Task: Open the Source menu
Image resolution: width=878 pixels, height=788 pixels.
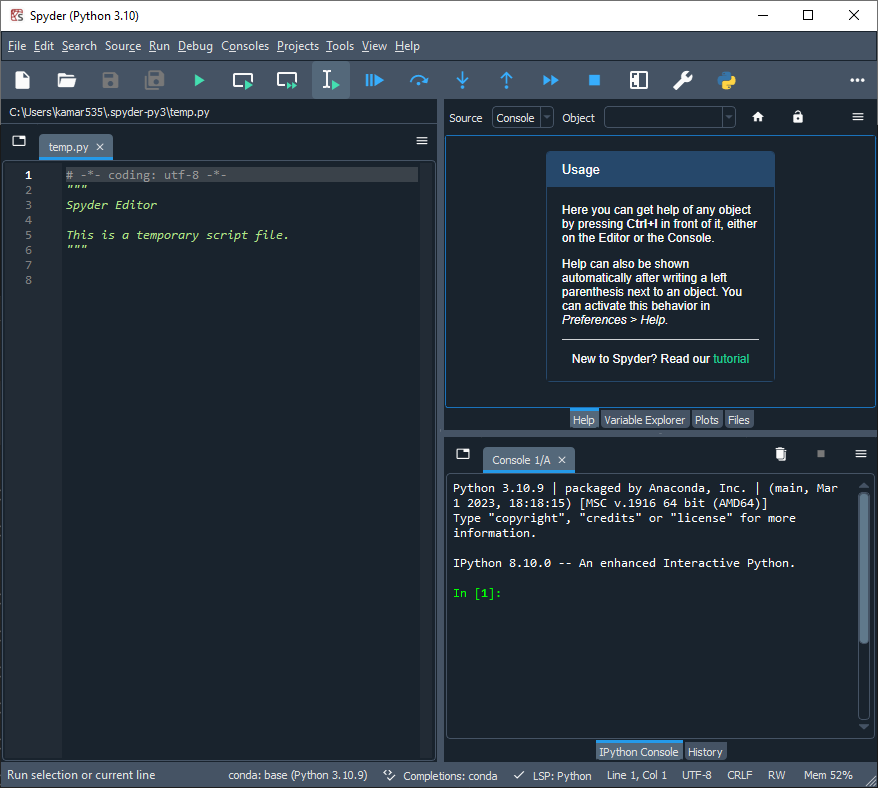Action: [123, 46]
